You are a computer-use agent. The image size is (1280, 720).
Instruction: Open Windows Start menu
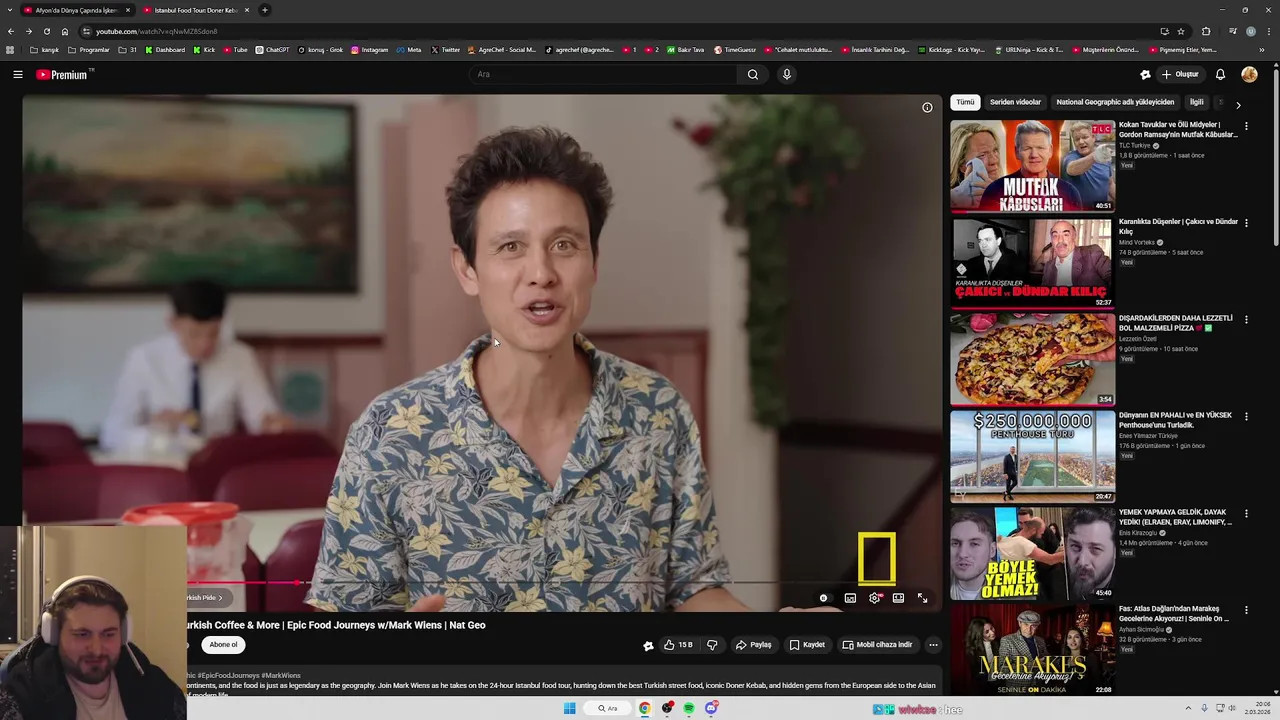click(x=570, y=708)
